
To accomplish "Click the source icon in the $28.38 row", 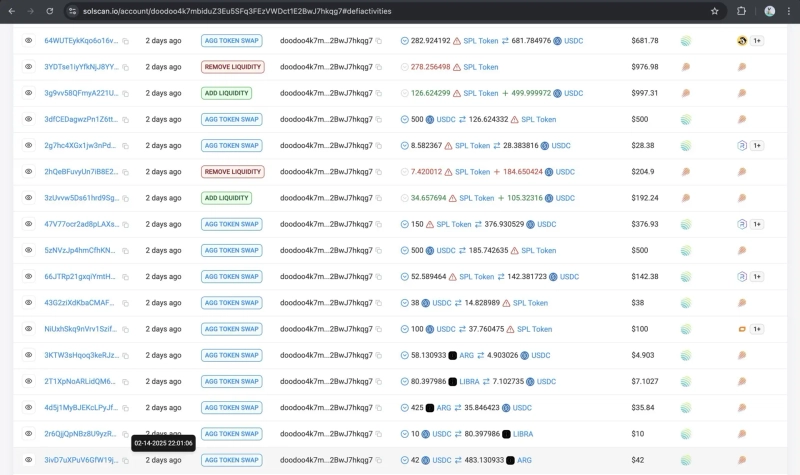I will point(742,145).
